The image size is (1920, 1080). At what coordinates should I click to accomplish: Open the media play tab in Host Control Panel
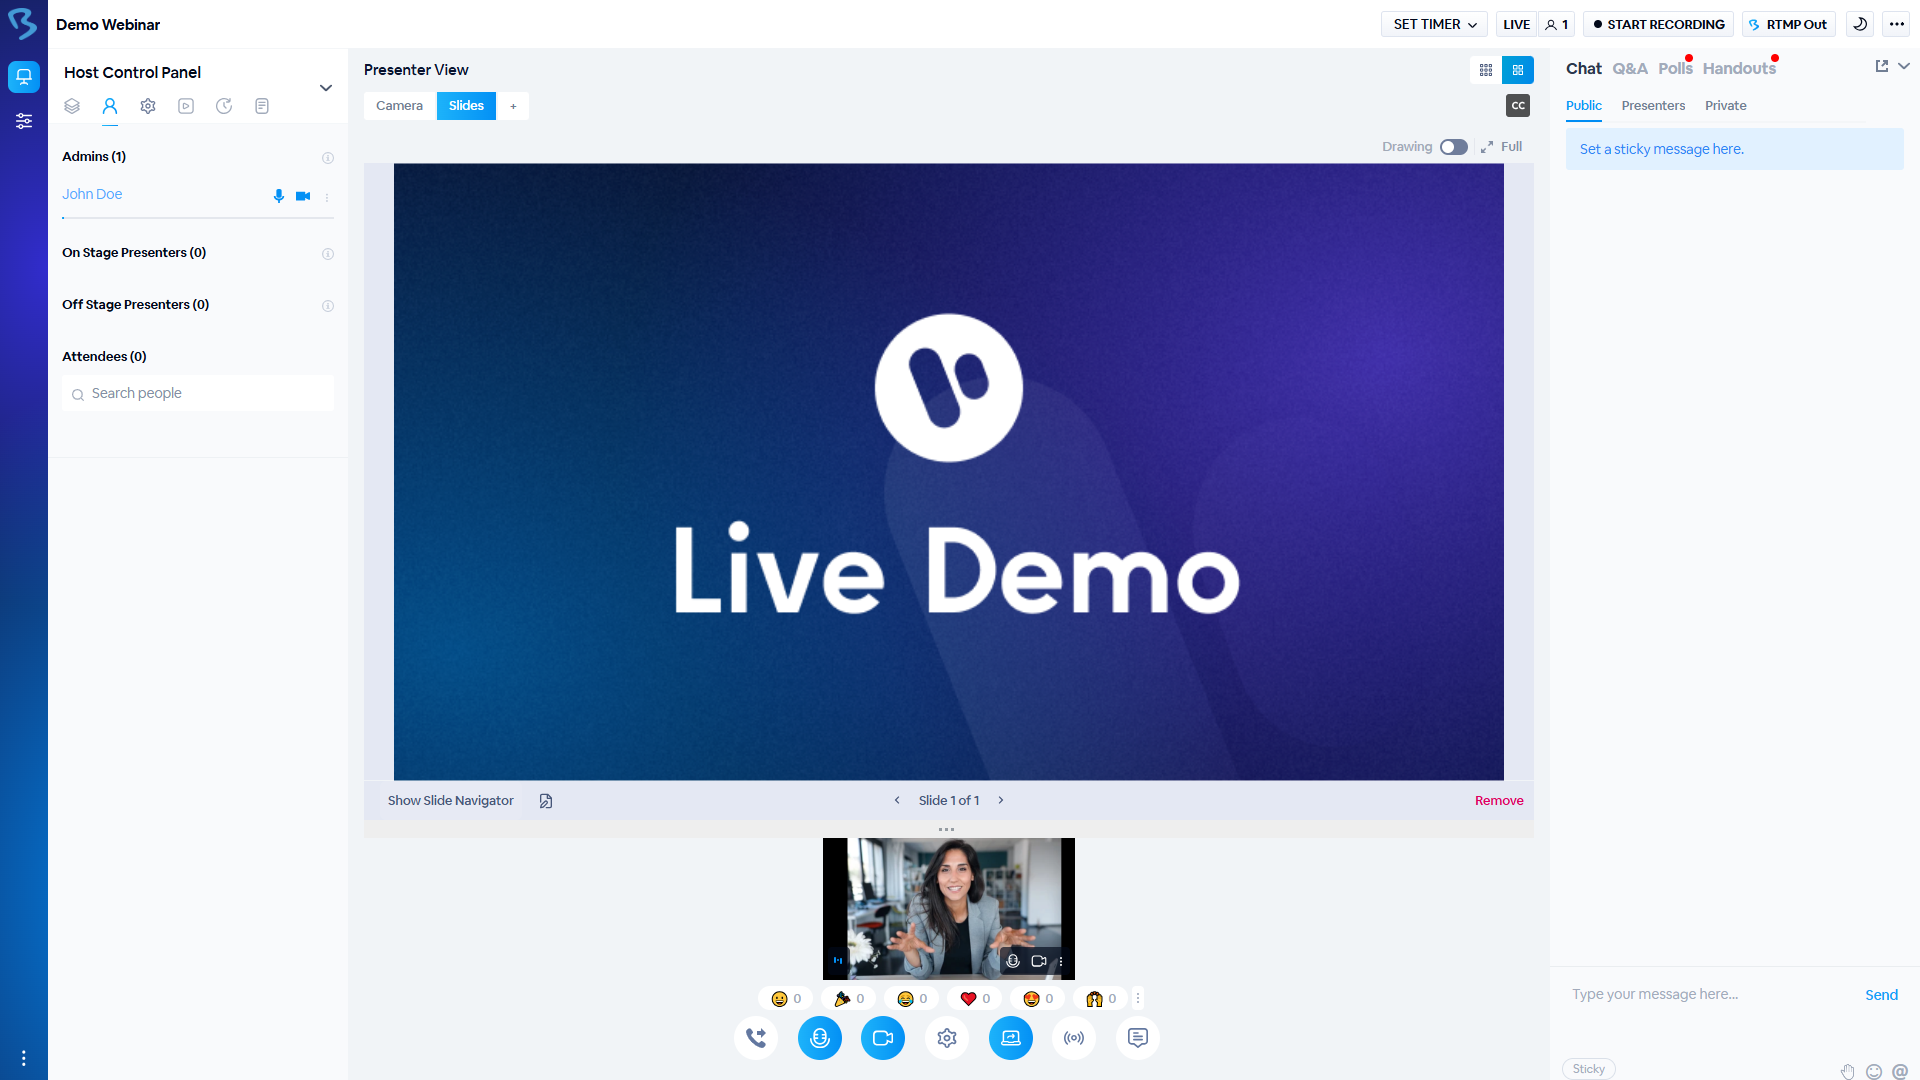pyautogui.click(x=186, y=106)
